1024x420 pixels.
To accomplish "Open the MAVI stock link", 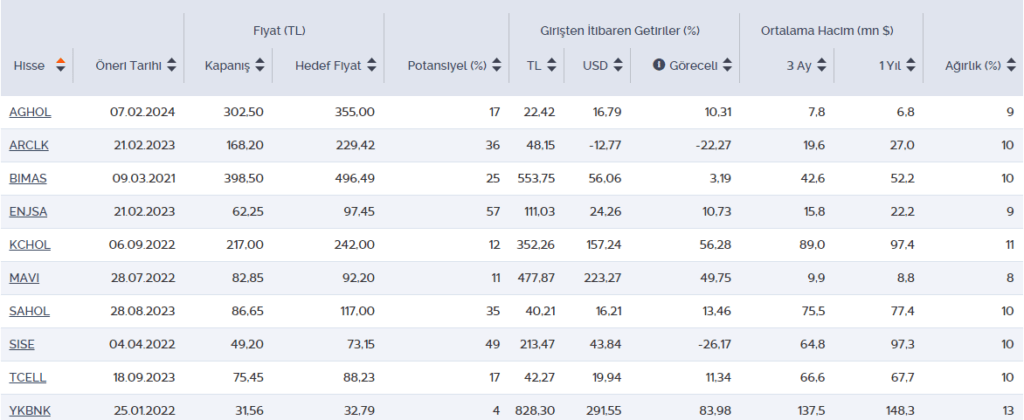I will point(24,278).
